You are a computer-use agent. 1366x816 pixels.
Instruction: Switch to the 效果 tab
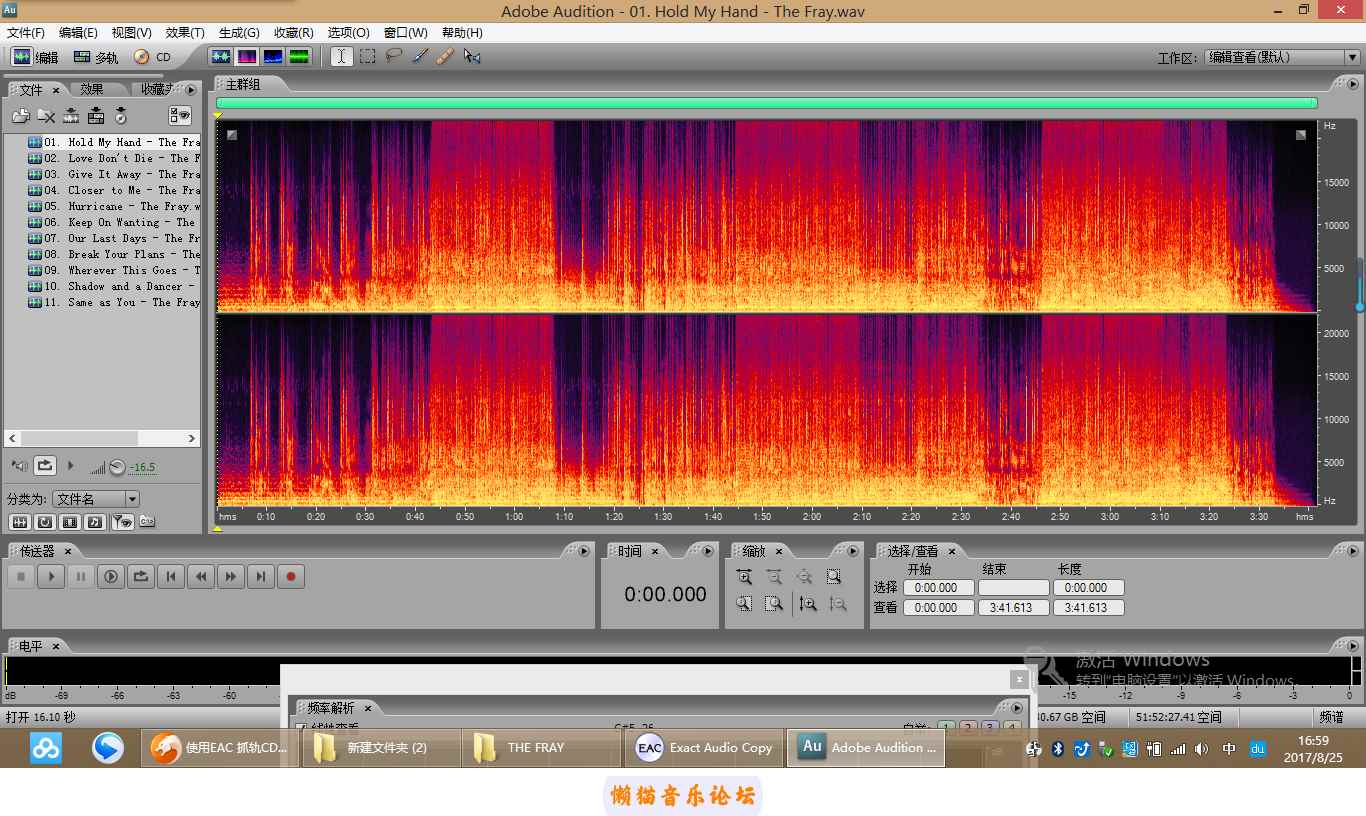point(92,90)
